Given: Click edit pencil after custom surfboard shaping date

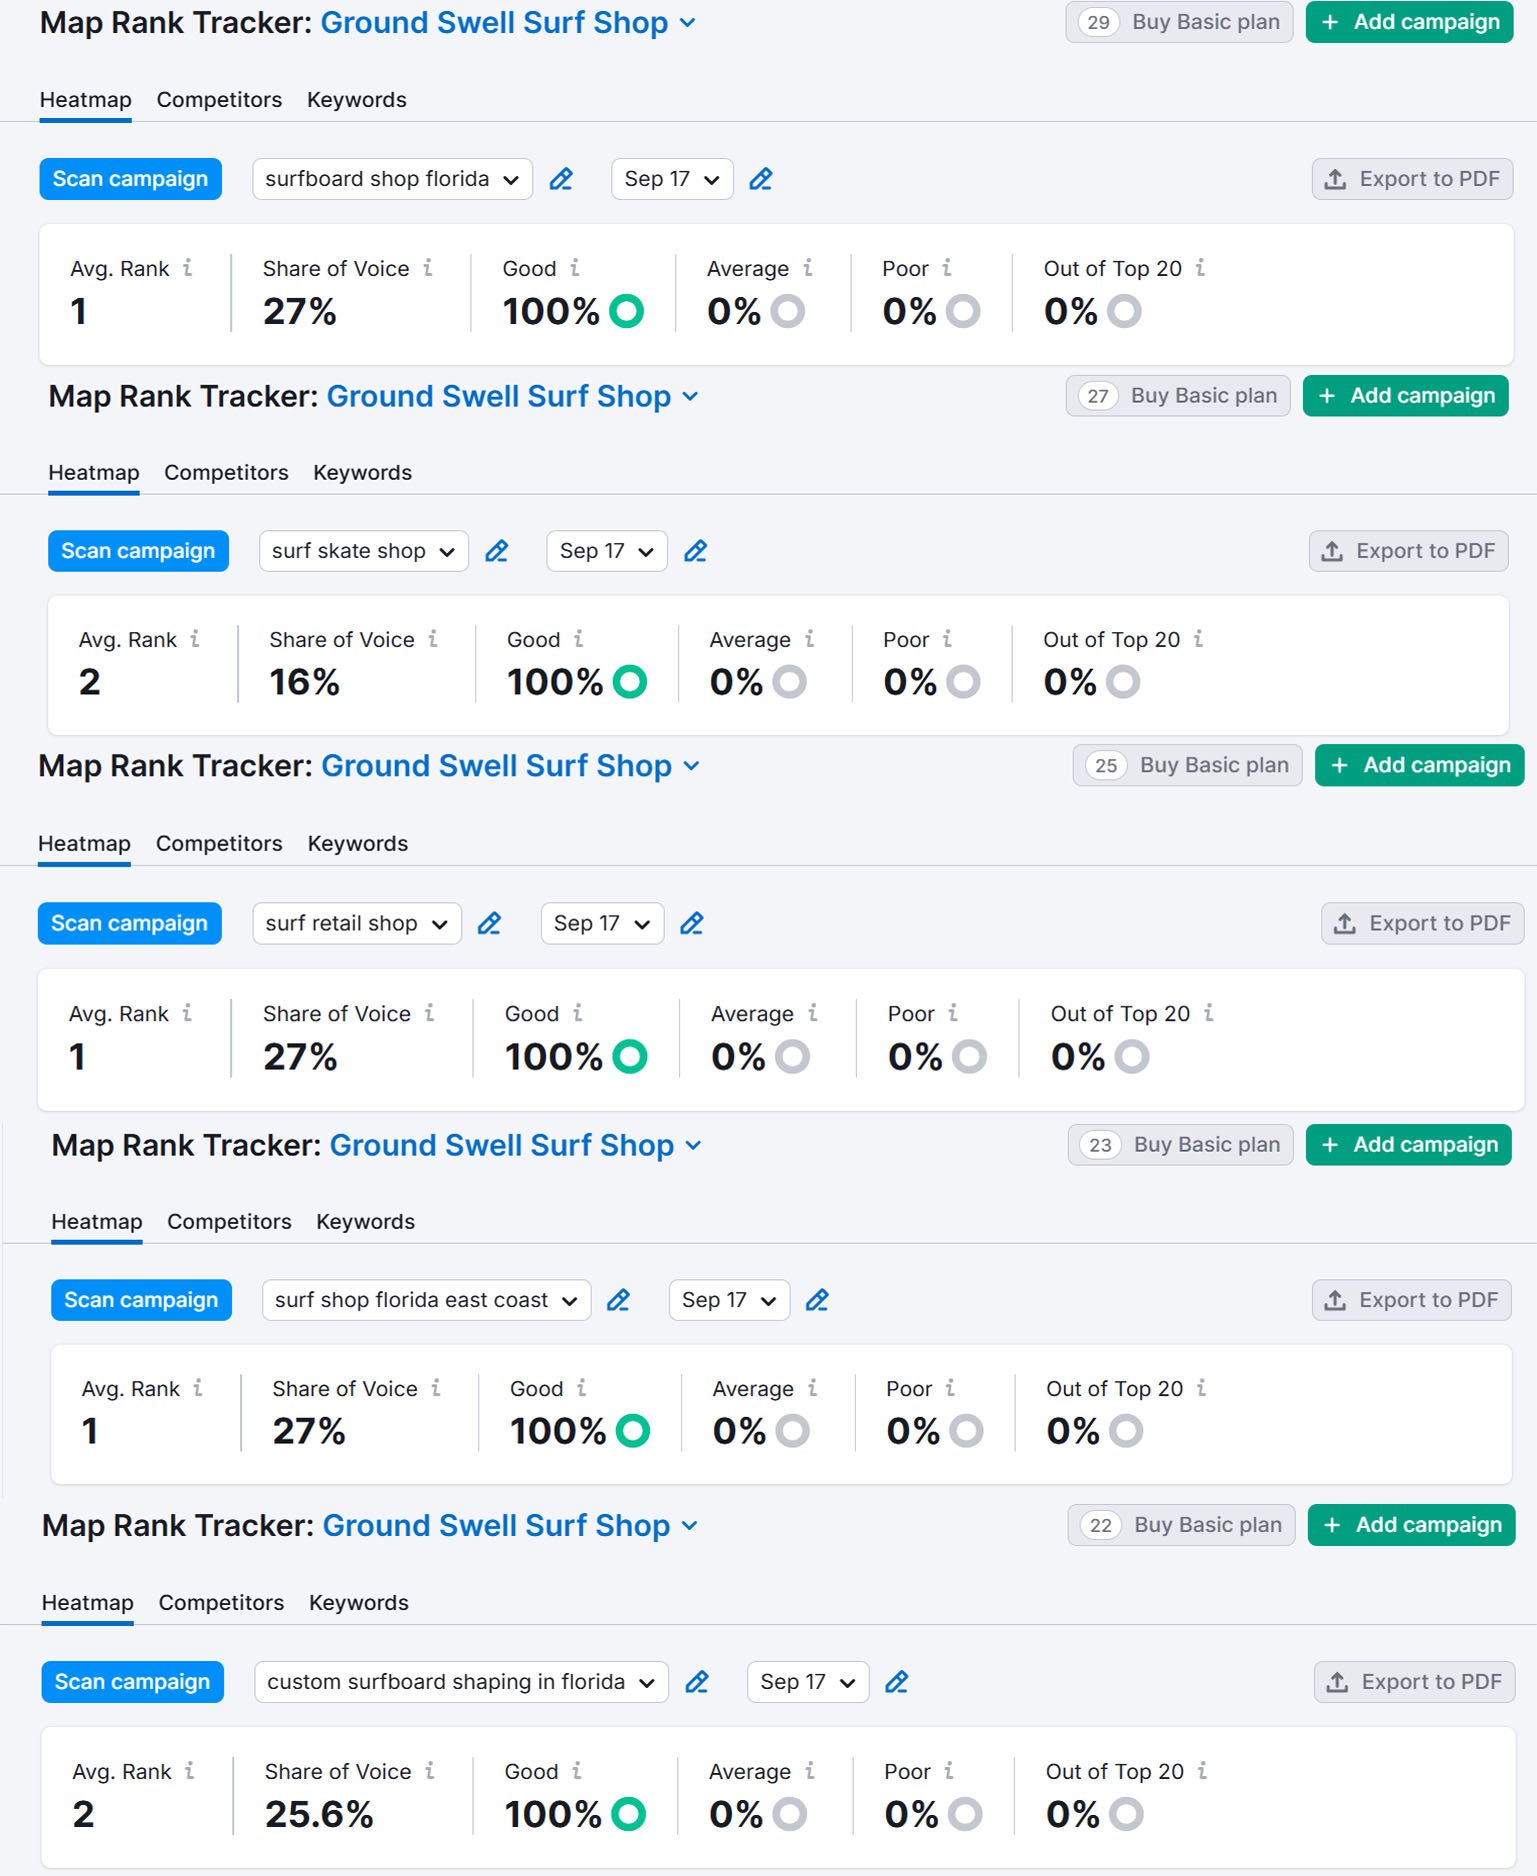Looking at the screenshot, I should tap(897, 1682).
